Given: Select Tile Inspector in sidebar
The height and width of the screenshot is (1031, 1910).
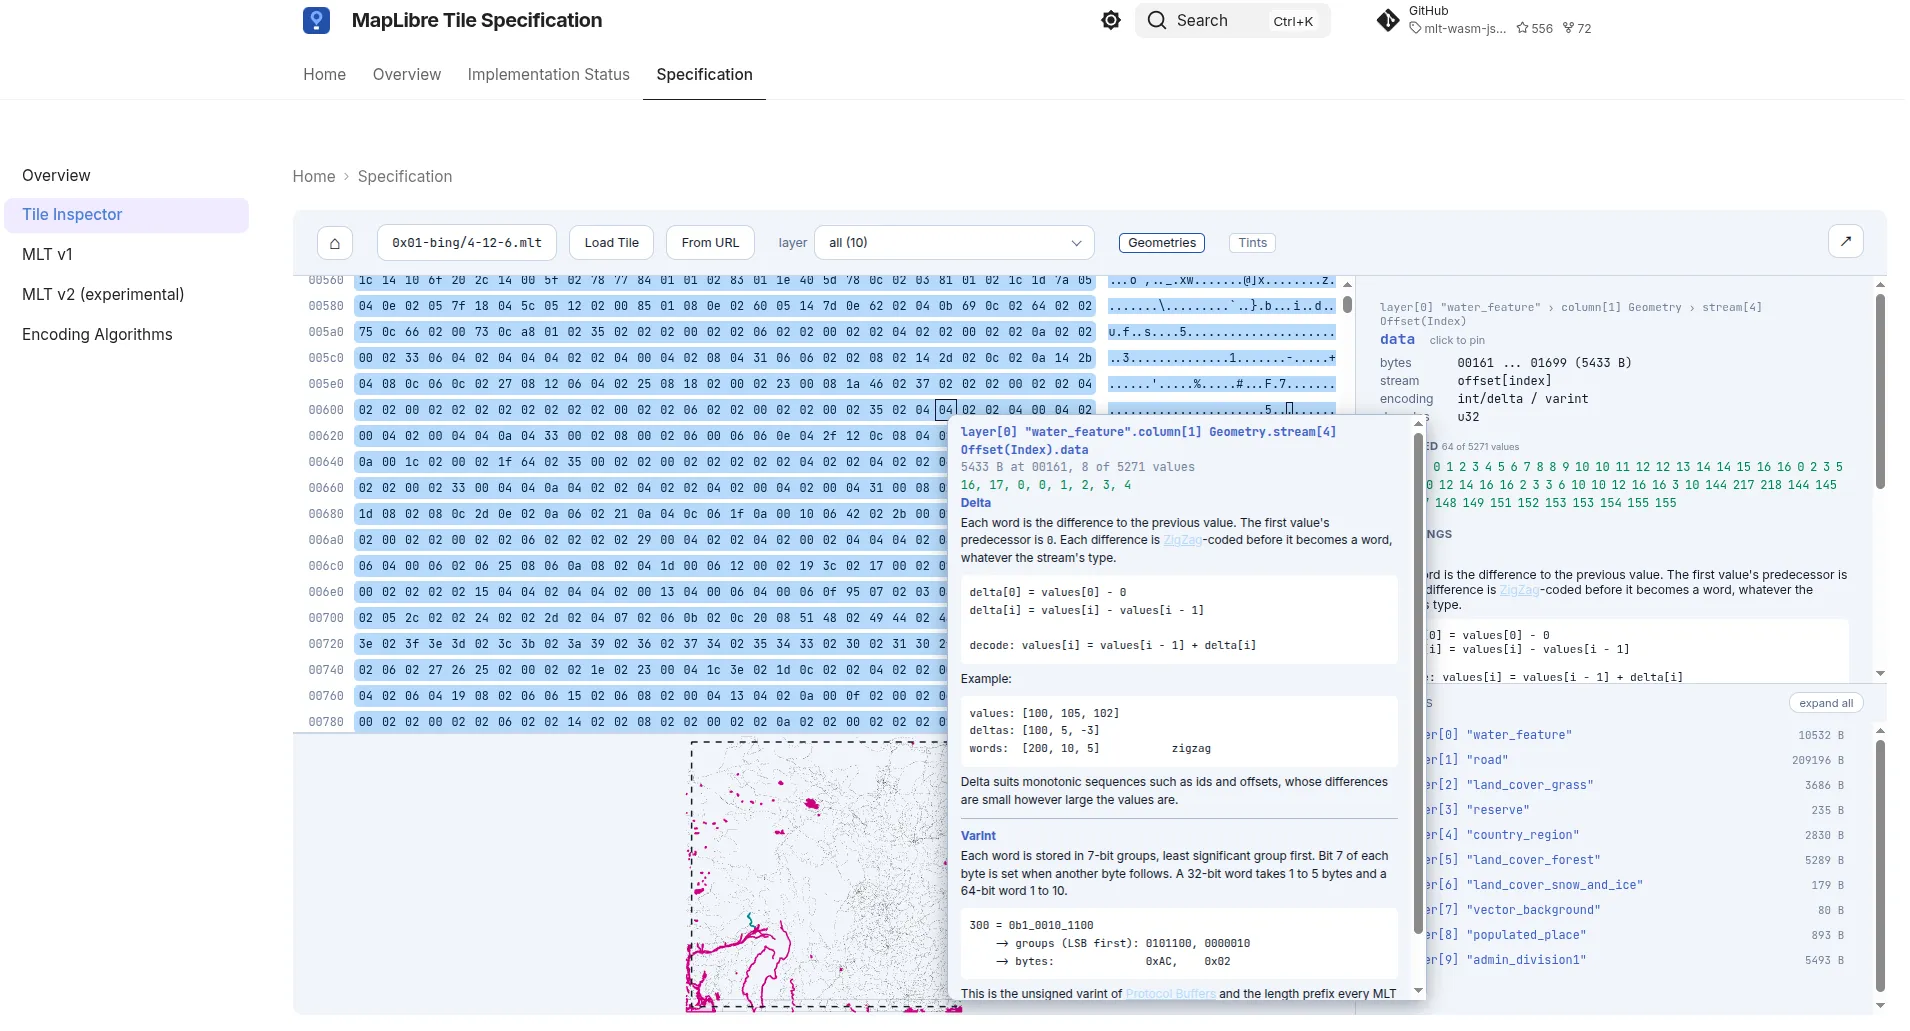Looking at the screenshot, I should click(x=127, y=215).
